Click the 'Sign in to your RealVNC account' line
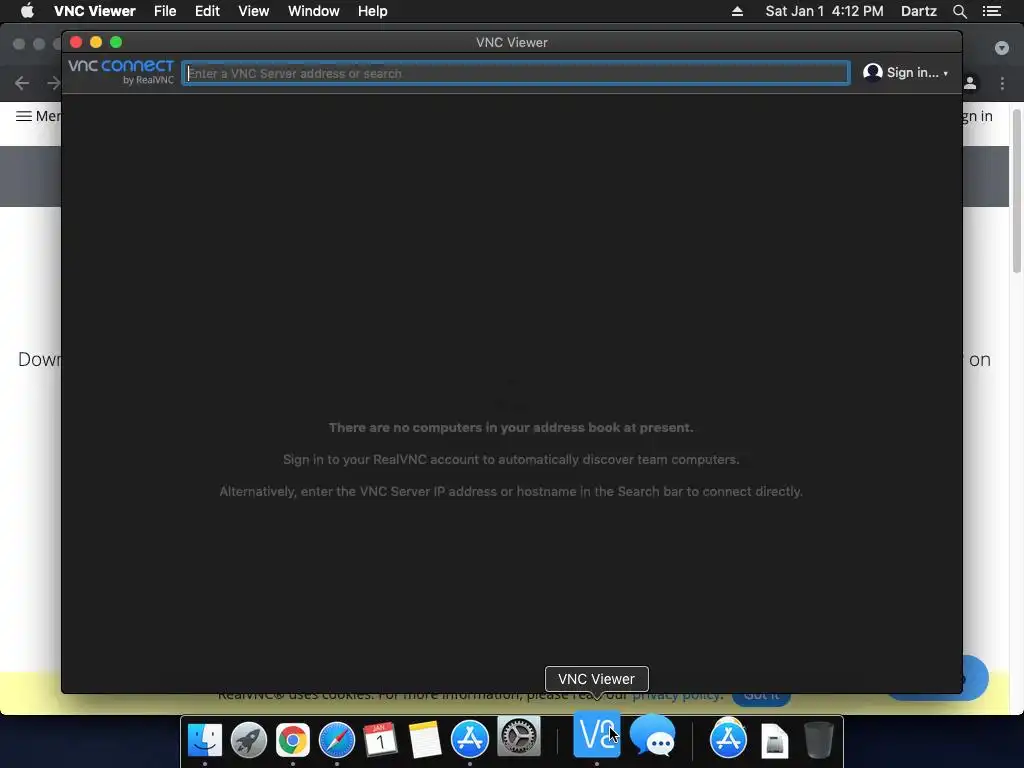 [x=511, y=460]
